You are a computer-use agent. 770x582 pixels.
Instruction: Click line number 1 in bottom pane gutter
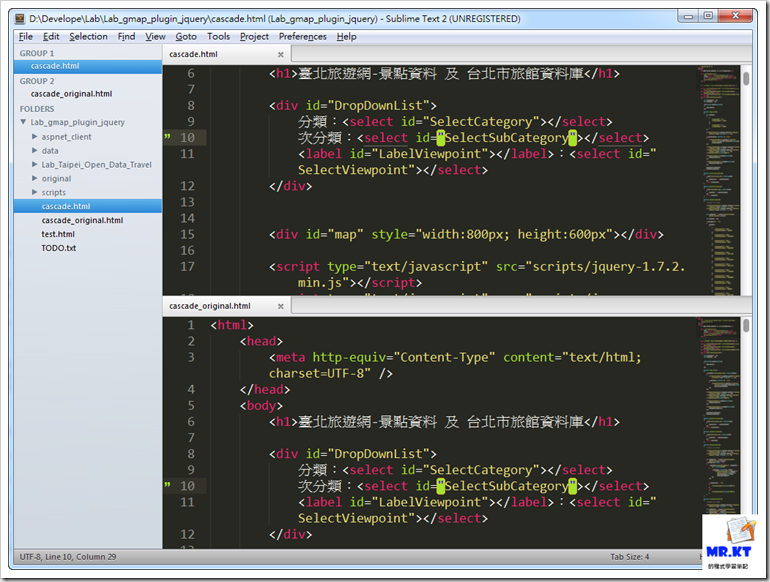[x=191, y=325]
